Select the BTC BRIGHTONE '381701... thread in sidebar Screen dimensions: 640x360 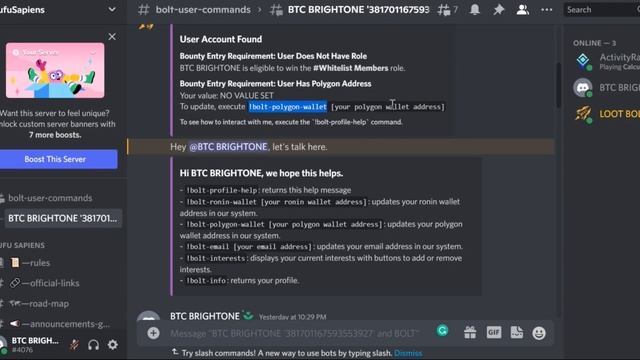(x=63, y=218)
